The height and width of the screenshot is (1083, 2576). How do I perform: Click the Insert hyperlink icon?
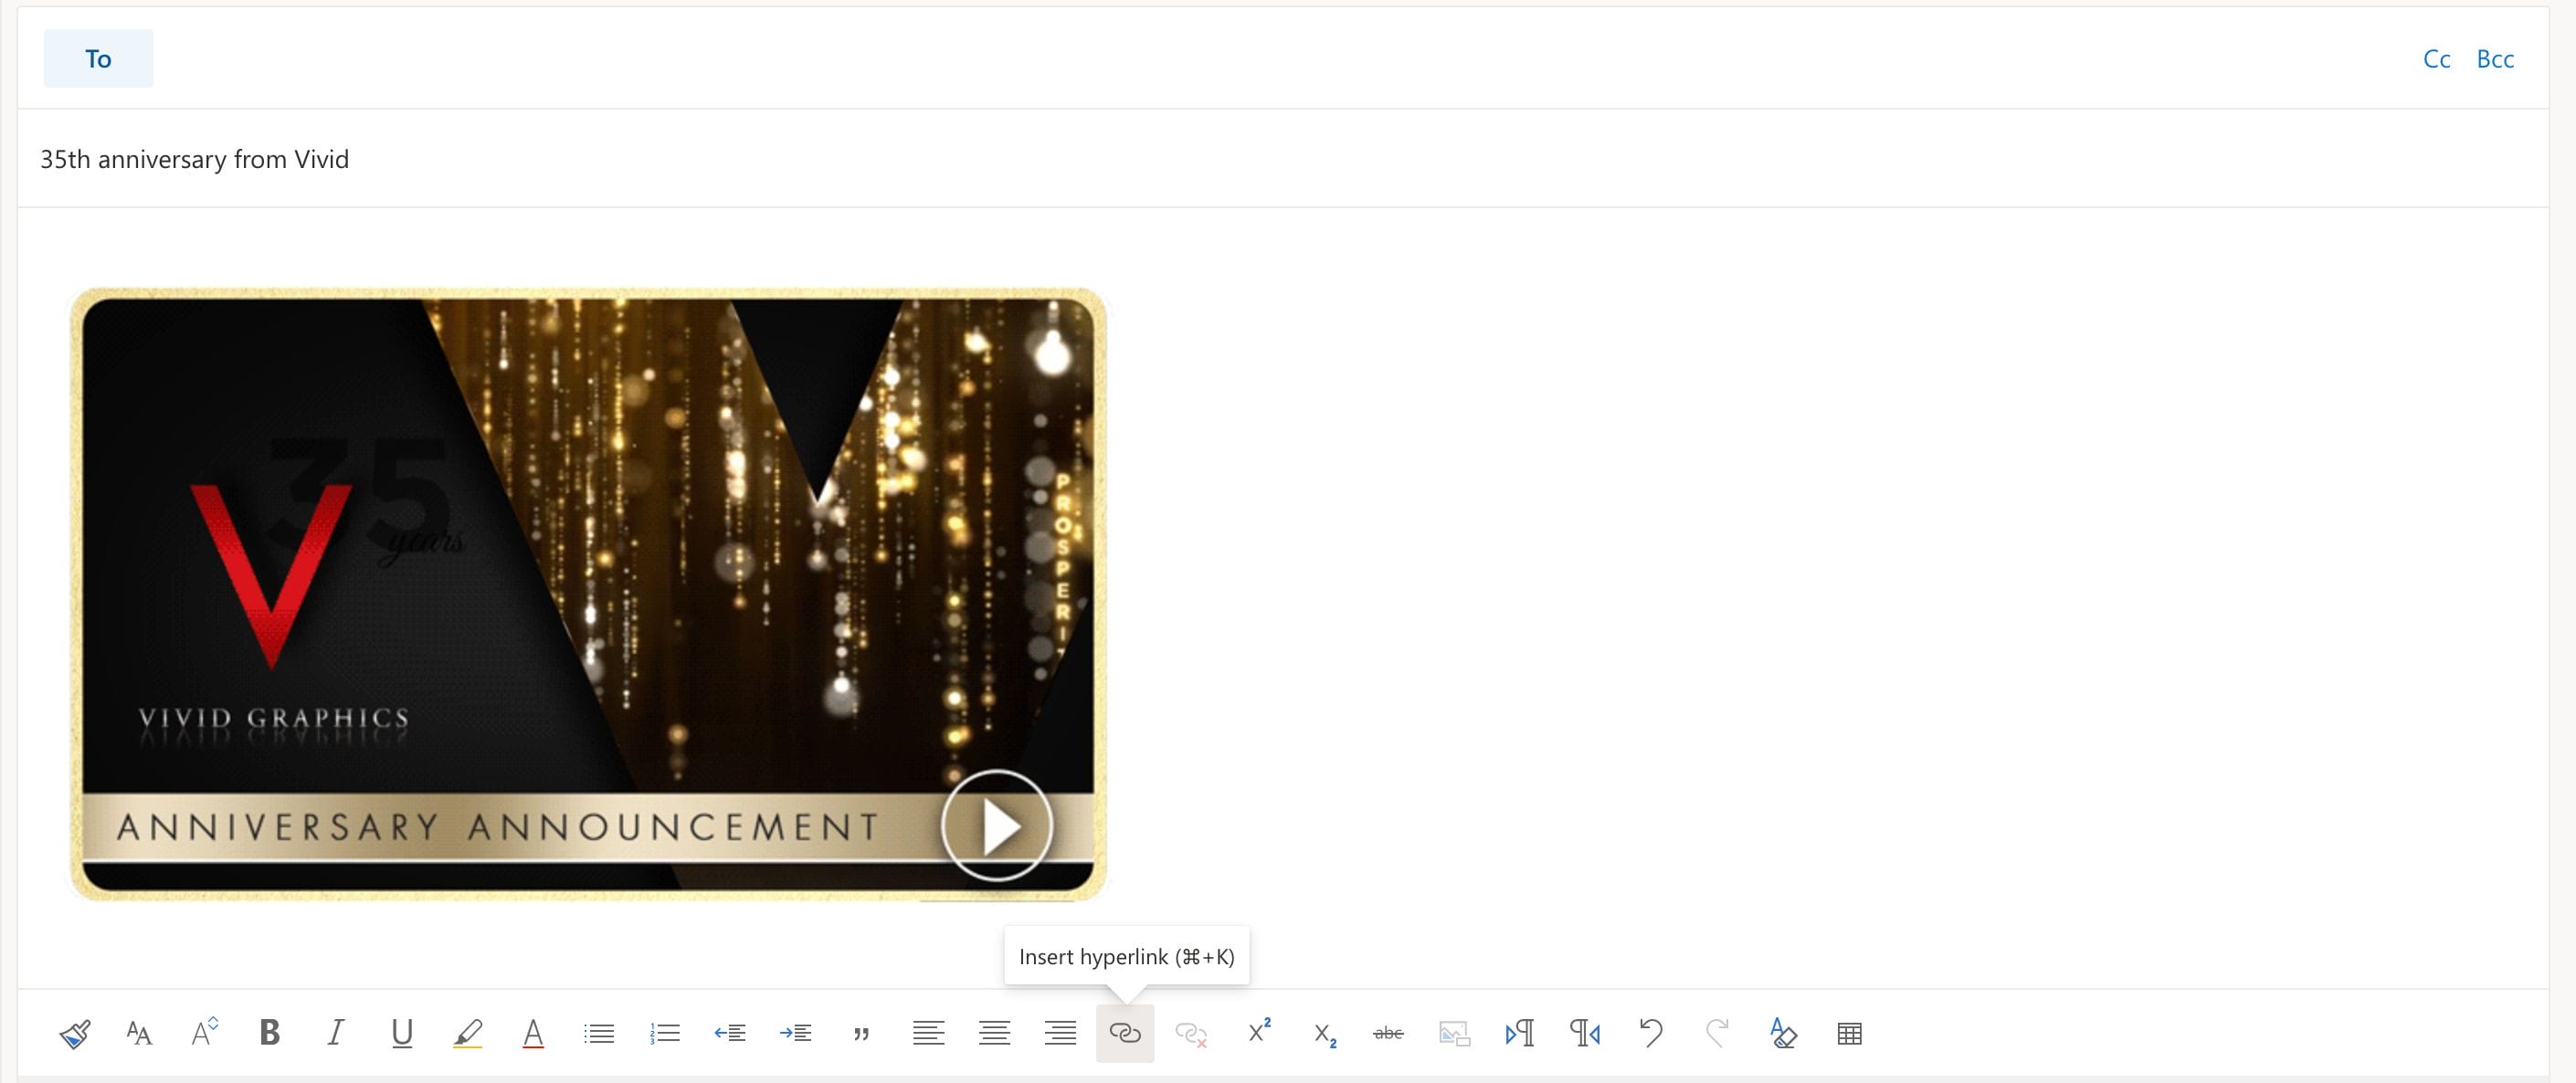pos(1125,1033)
